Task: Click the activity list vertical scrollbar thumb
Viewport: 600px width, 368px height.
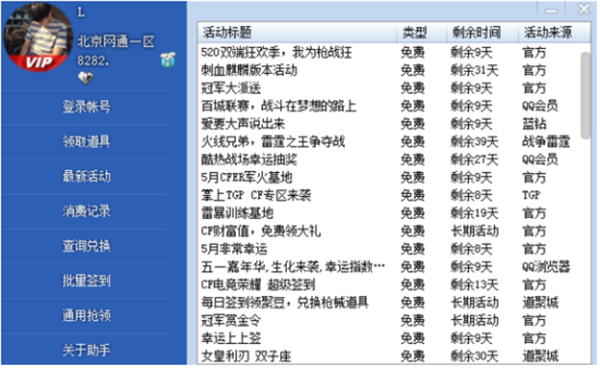Action: 585,96
